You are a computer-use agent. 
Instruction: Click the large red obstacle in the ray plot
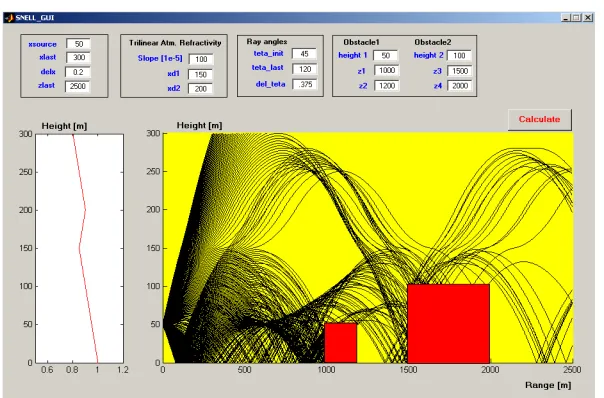pos(448,324)
